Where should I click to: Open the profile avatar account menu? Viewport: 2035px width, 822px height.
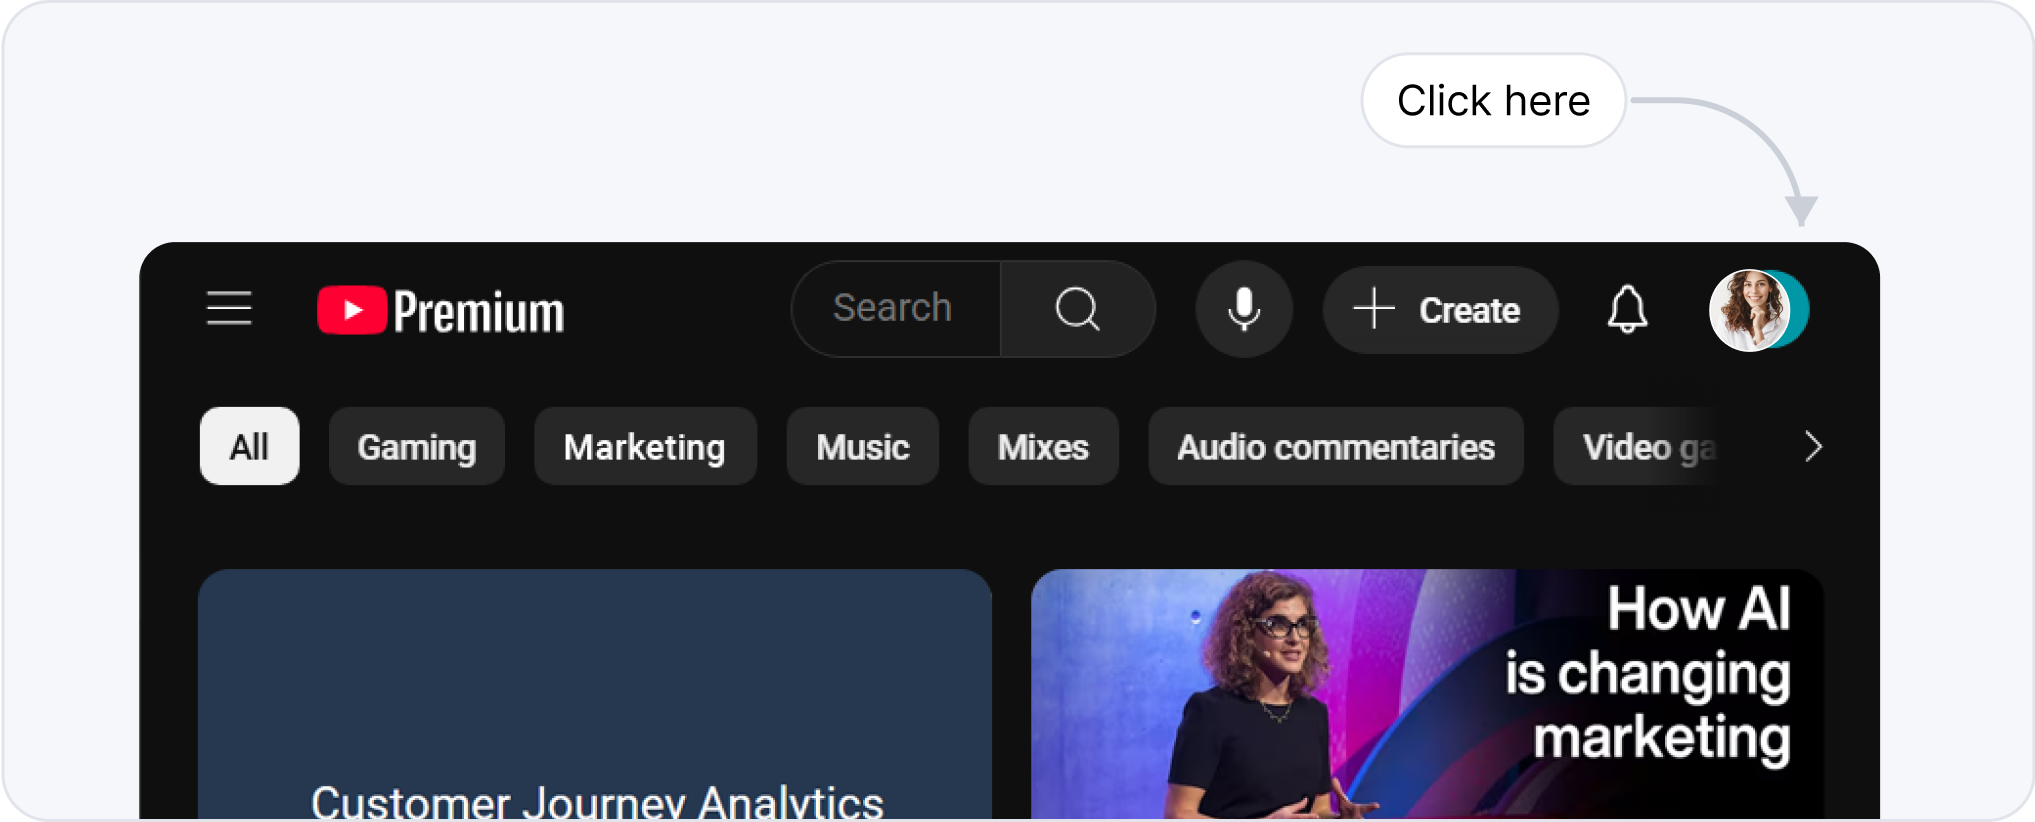point(1757,310)
